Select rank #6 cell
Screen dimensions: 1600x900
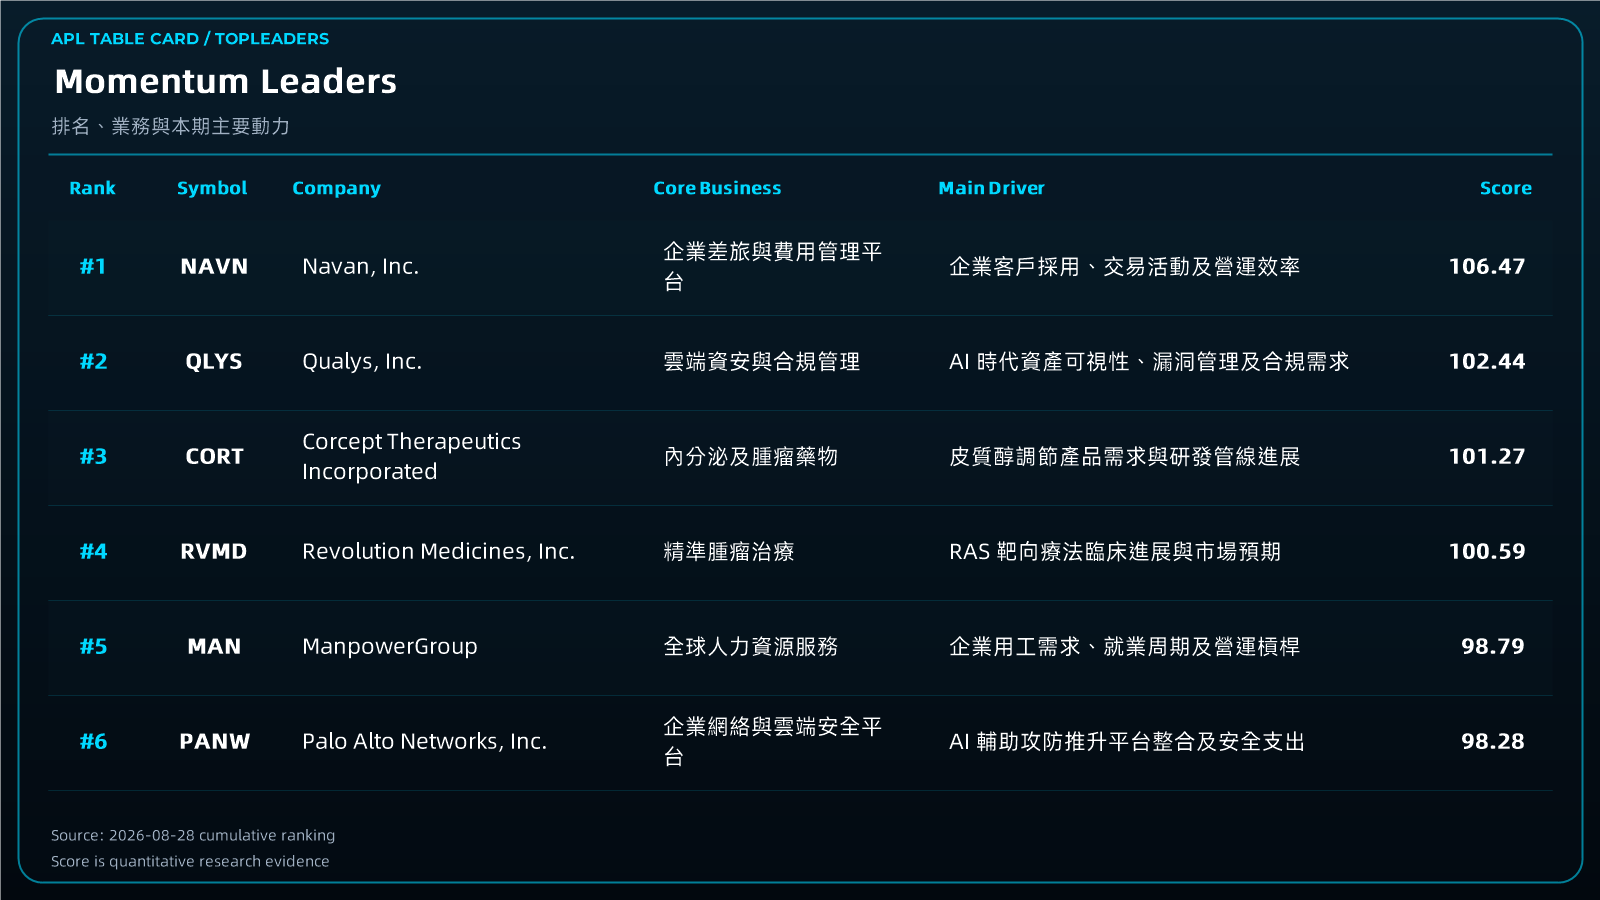pyautogui.click(x=93, y=742)
